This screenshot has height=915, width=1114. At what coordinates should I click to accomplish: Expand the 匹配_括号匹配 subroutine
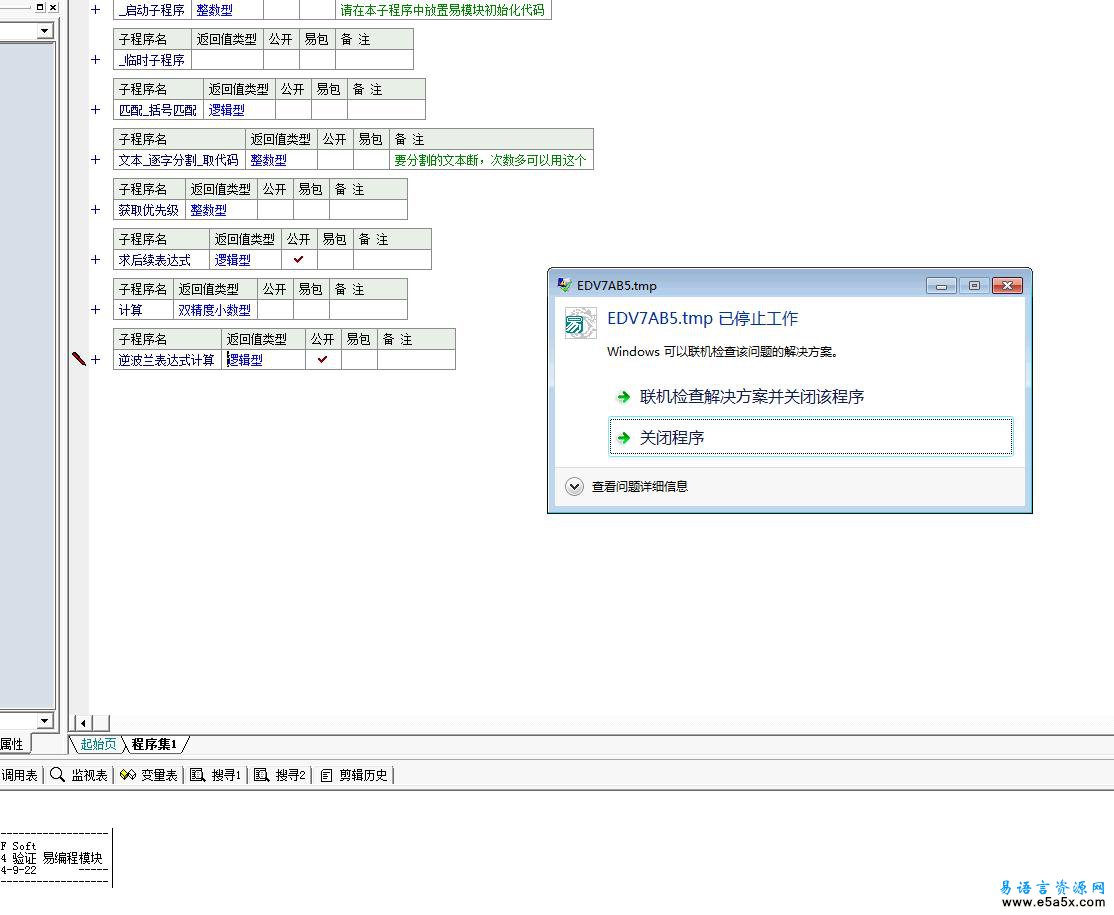[x=96, y=110]
